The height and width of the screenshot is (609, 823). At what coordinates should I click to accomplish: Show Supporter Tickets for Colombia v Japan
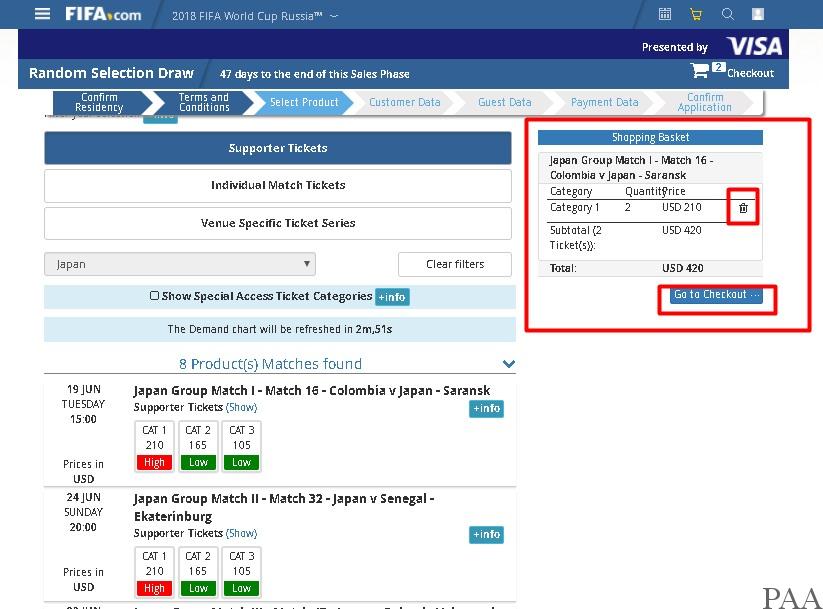[x=241, y=407]
